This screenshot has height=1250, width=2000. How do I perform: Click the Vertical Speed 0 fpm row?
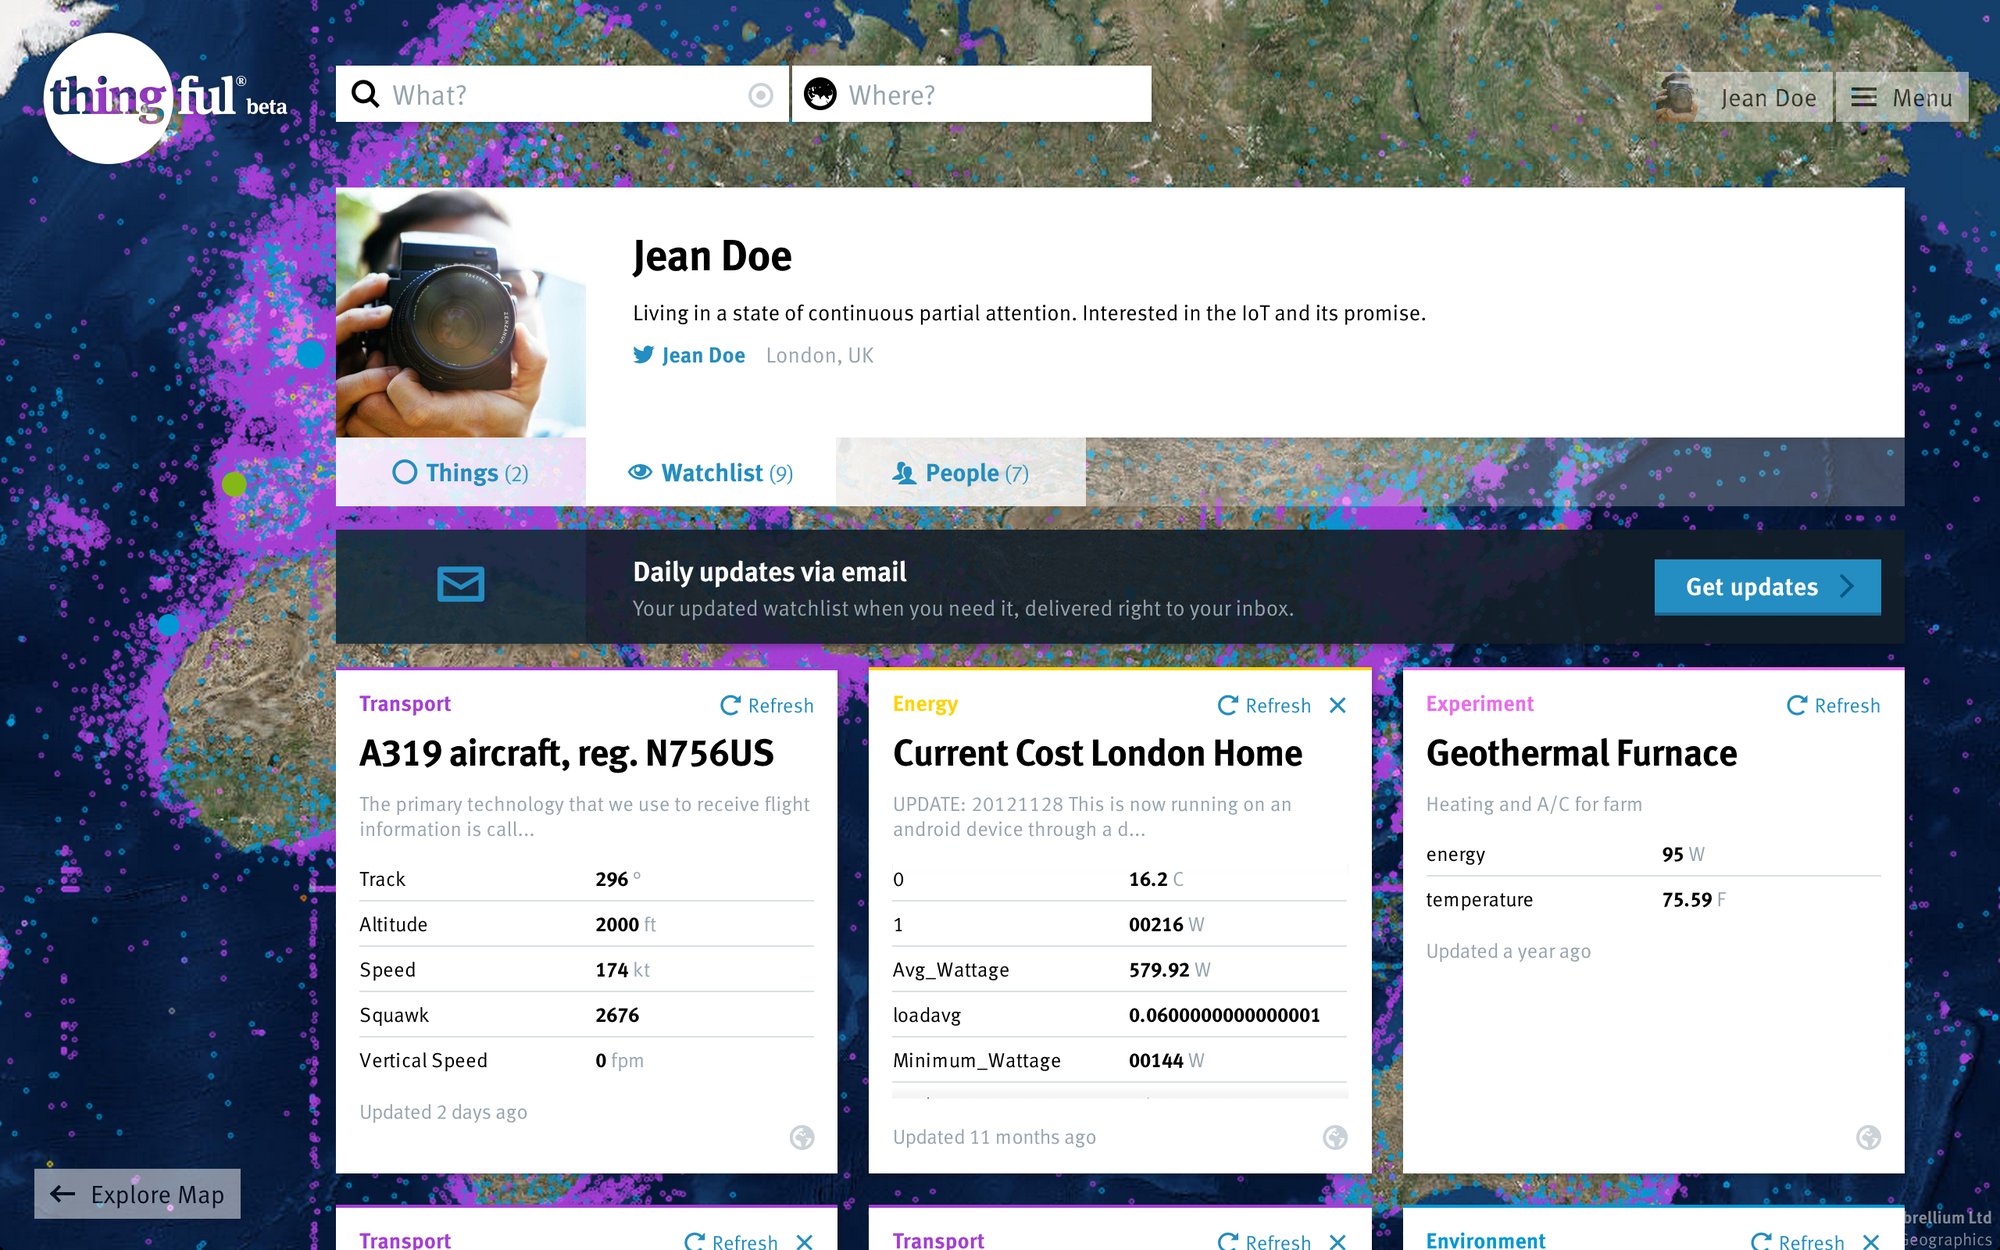tap(586, 1060)
